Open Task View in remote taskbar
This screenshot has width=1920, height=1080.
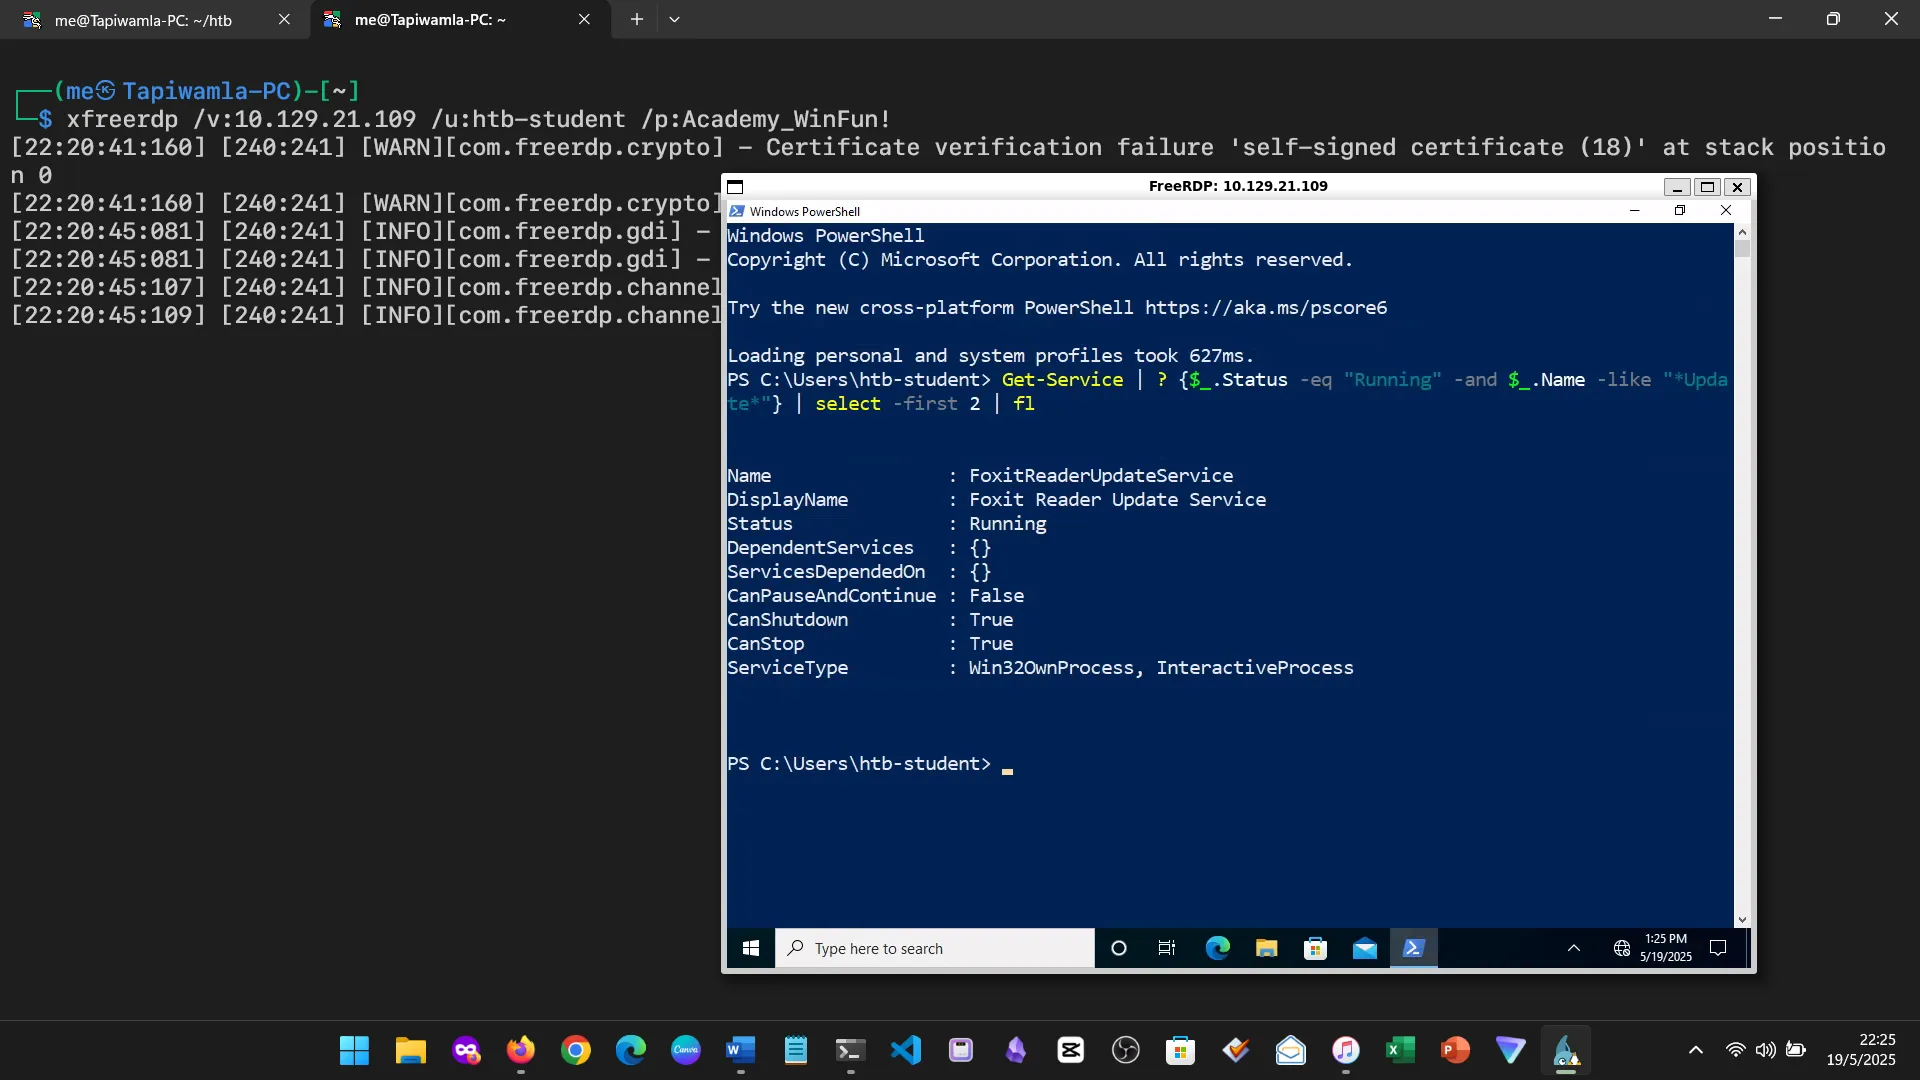(x=1167, y=948)
